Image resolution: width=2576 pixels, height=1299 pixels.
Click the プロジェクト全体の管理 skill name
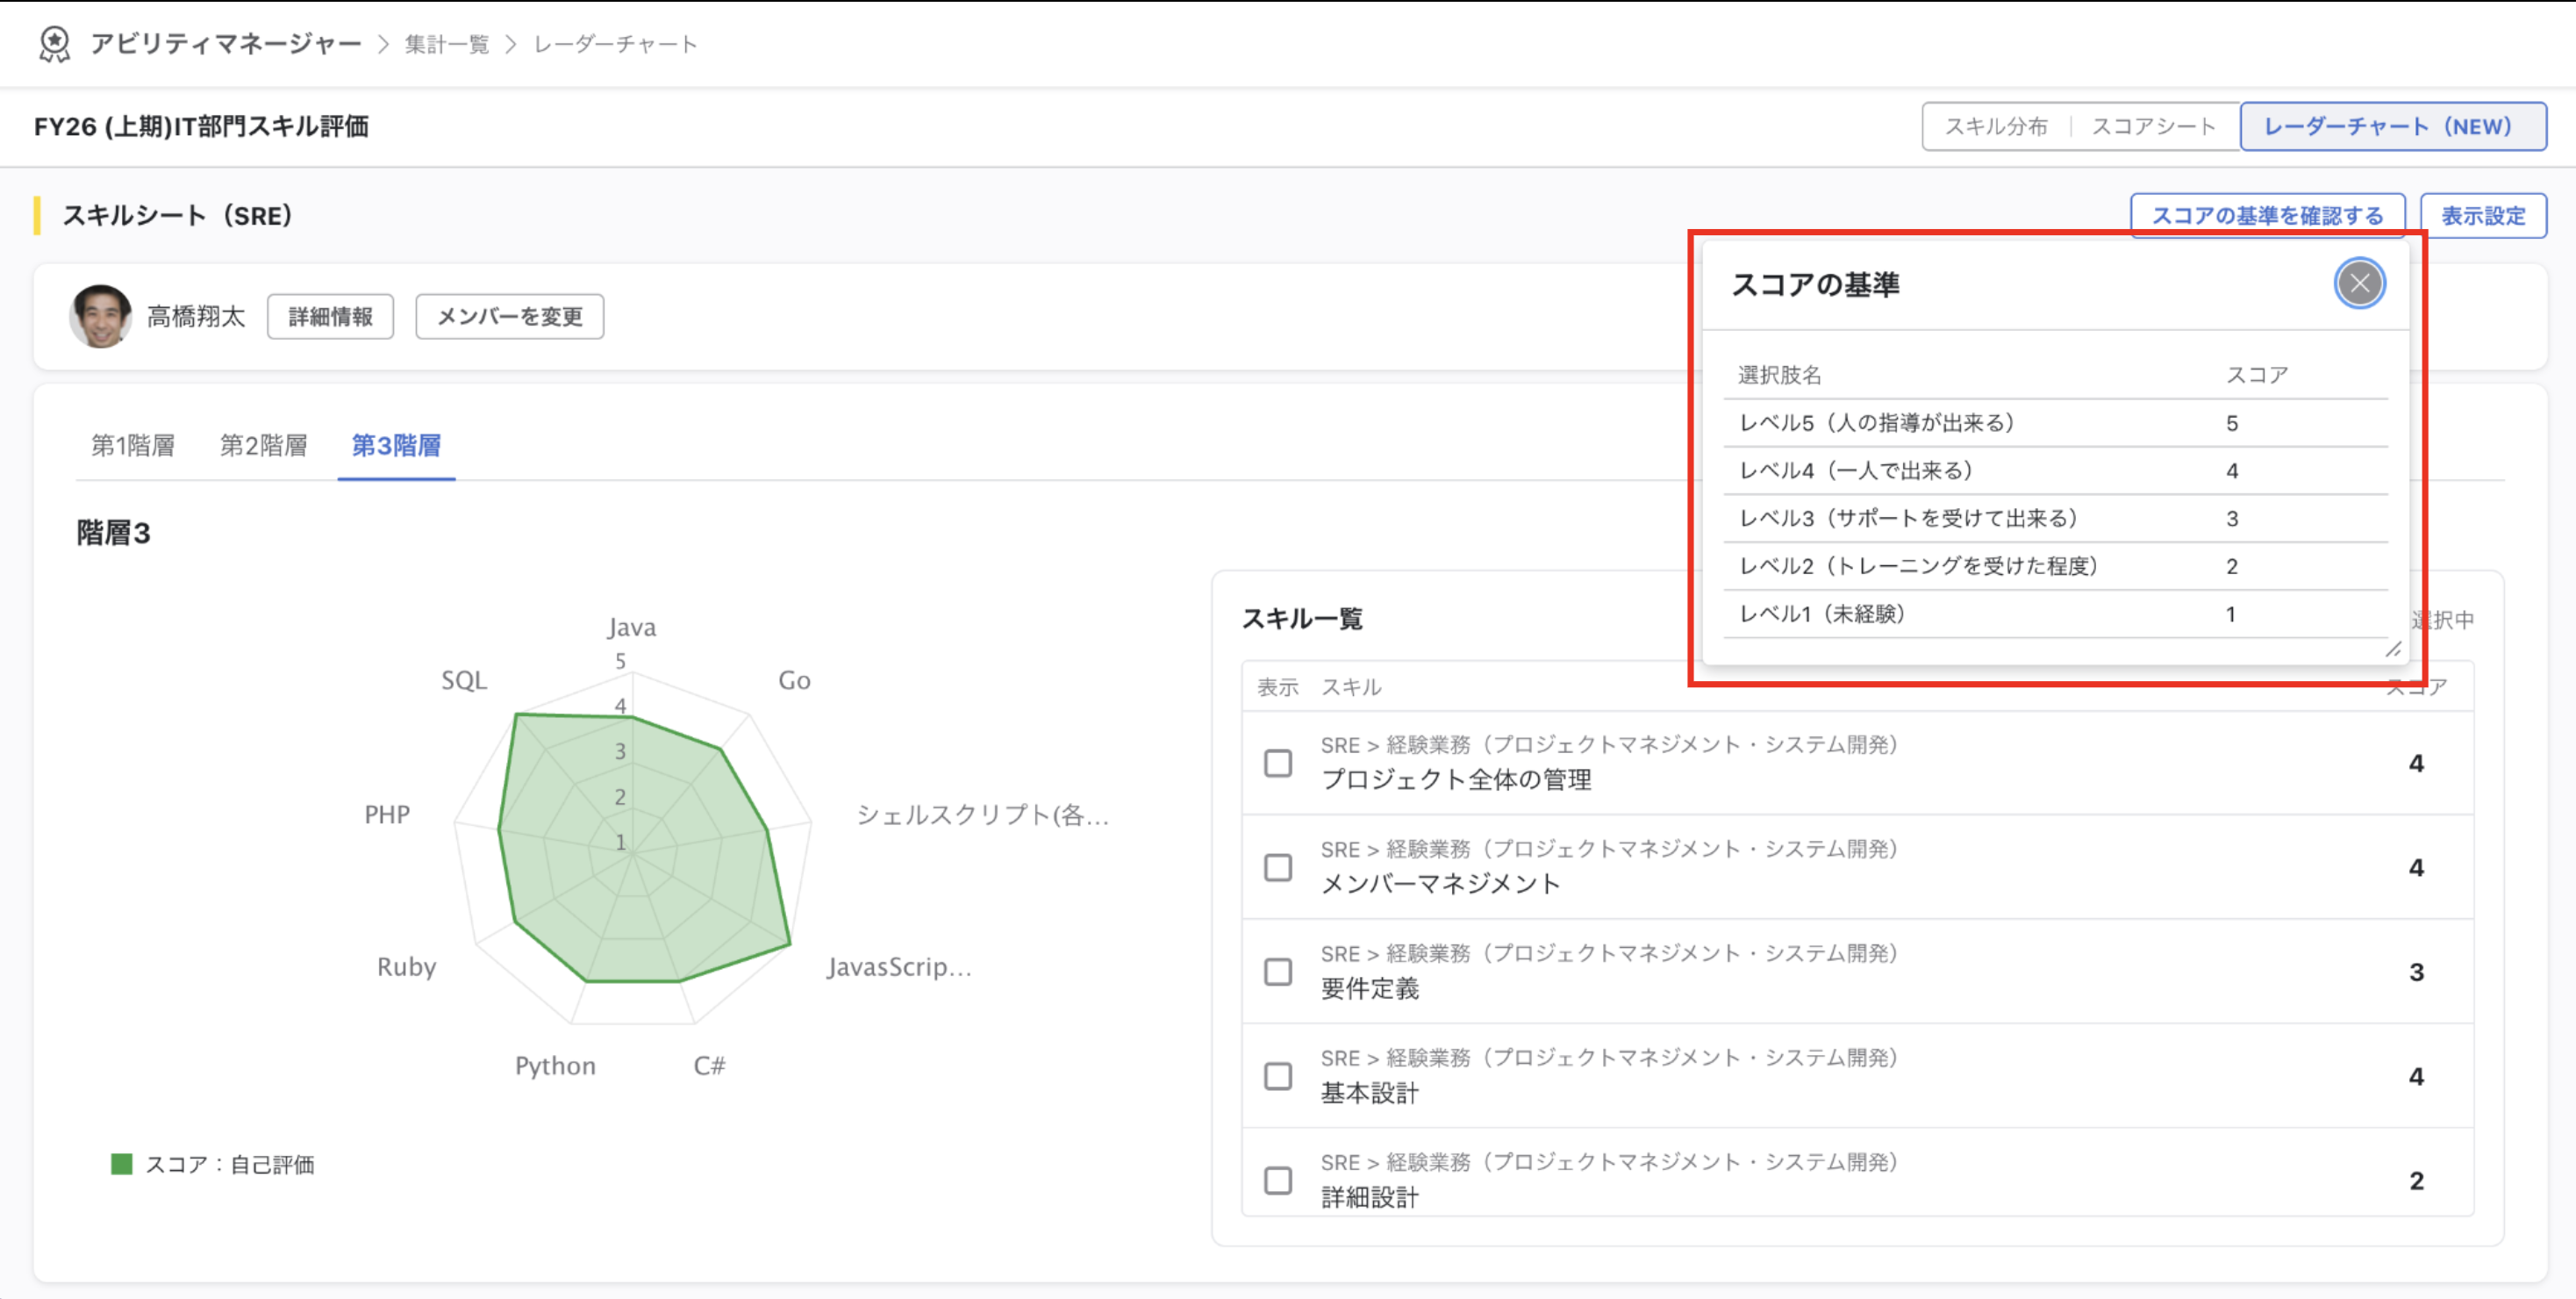tap(1456, 780)
